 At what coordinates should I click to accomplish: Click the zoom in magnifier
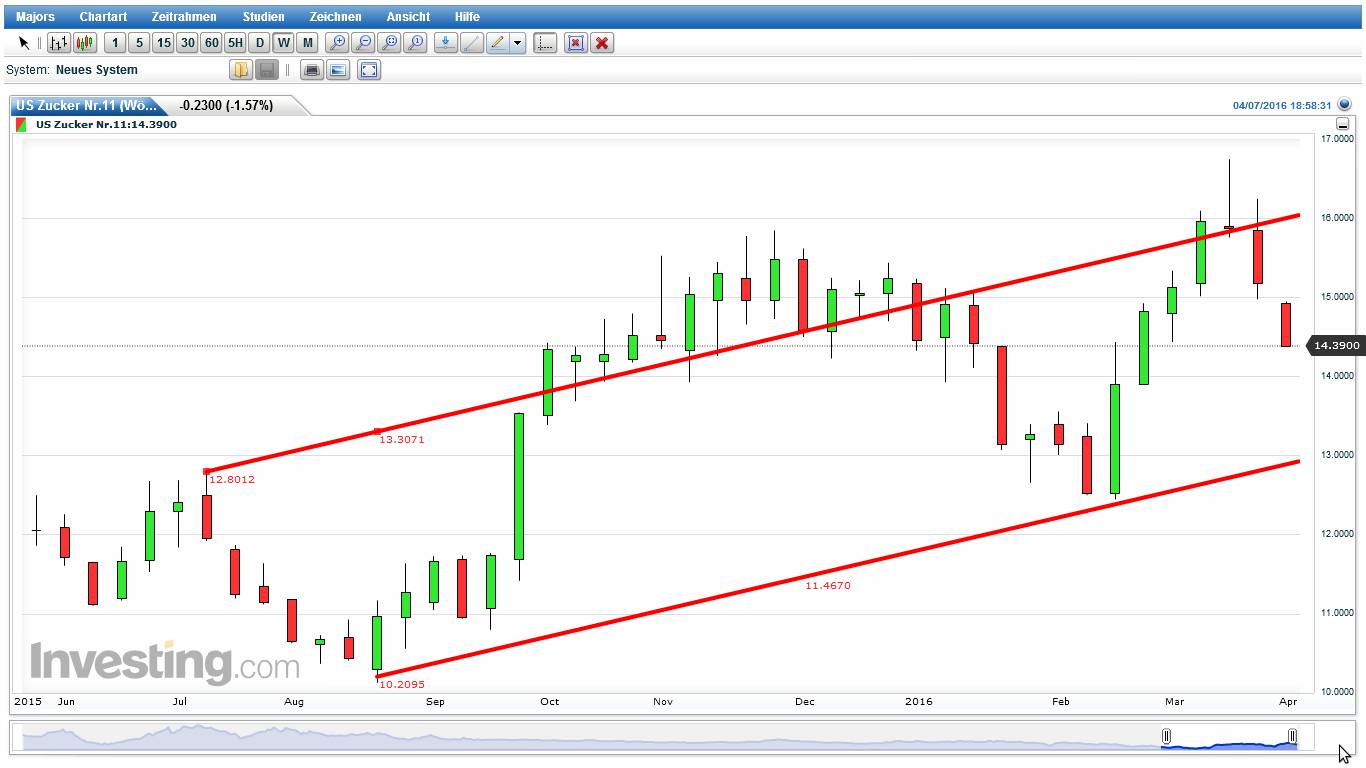[x=338, y=43]
